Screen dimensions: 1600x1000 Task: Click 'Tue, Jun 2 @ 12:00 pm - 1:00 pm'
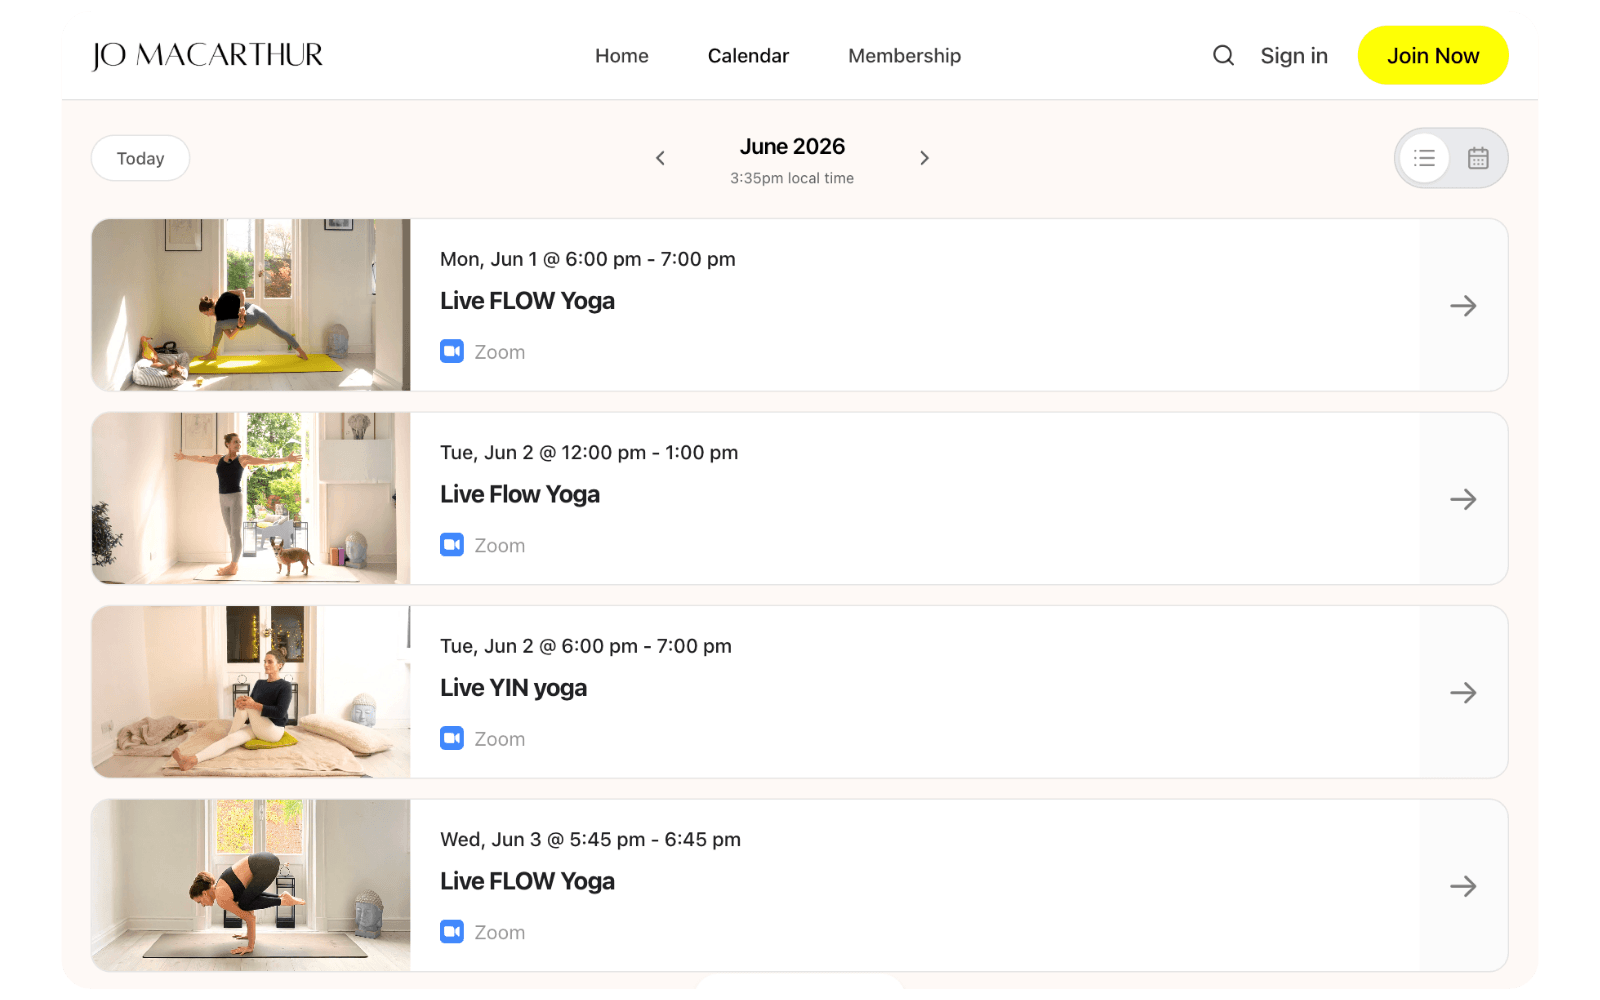pyautogui.click(x=589, y=453)
